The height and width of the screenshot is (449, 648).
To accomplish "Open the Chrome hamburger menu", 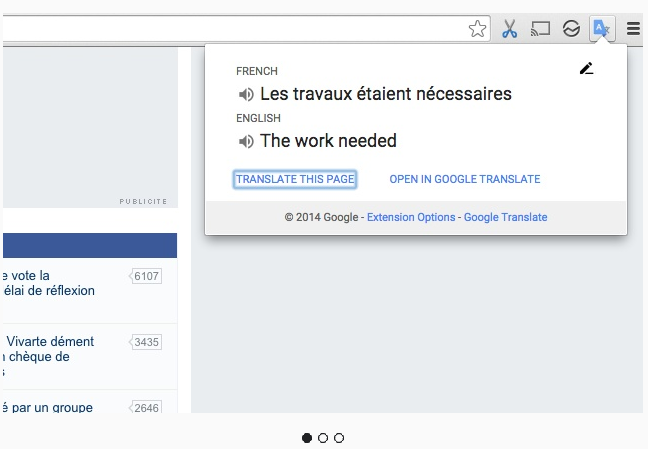I will tap(633, 29).
